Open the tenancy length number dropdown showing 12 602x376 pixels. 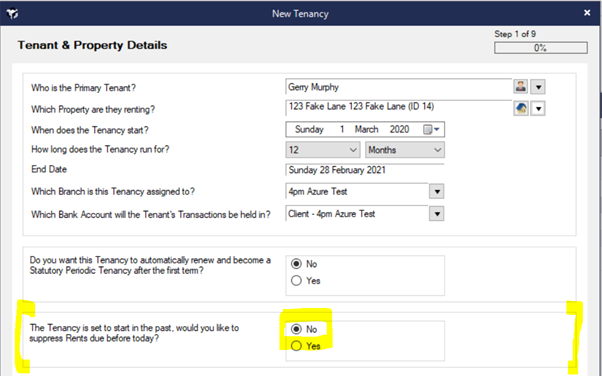tap(322, 150)
